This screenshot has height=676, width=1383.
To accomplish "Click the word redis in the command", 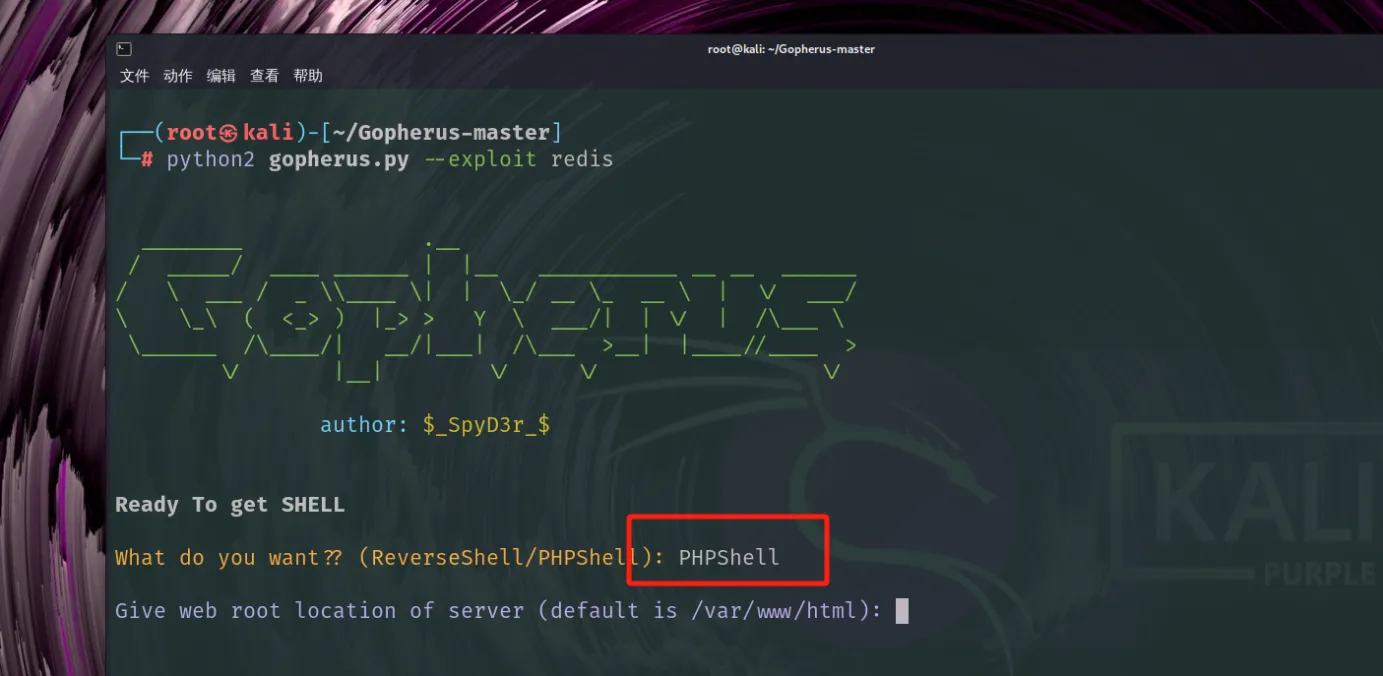I will click(582, 159).
